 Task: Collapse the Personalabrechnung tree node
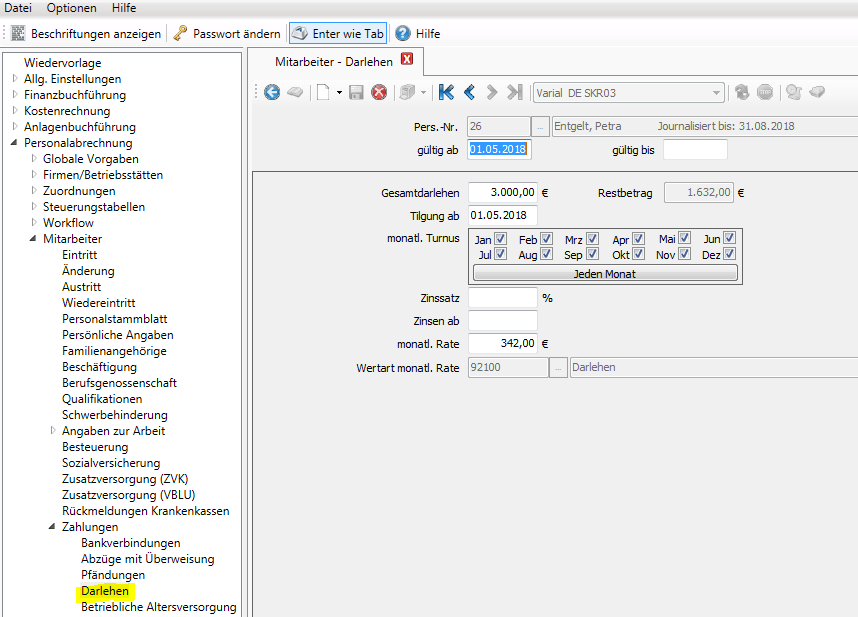[x=14, y=143]
